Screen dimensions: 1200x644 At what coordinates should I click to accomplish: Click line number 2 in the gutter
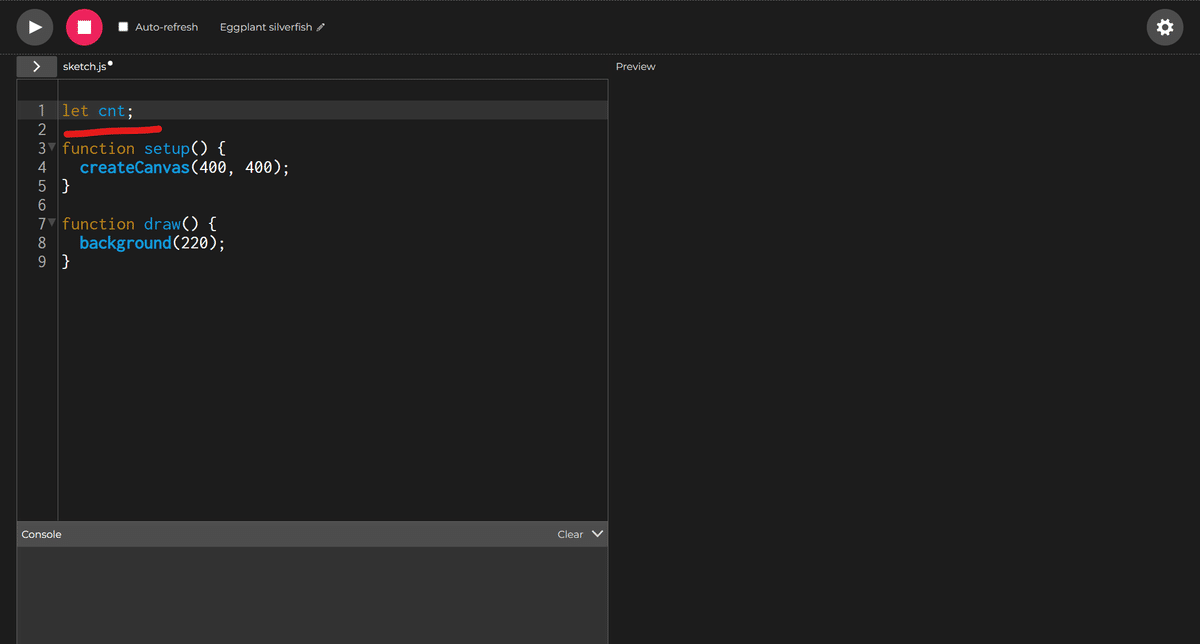(x=42, y=129)
